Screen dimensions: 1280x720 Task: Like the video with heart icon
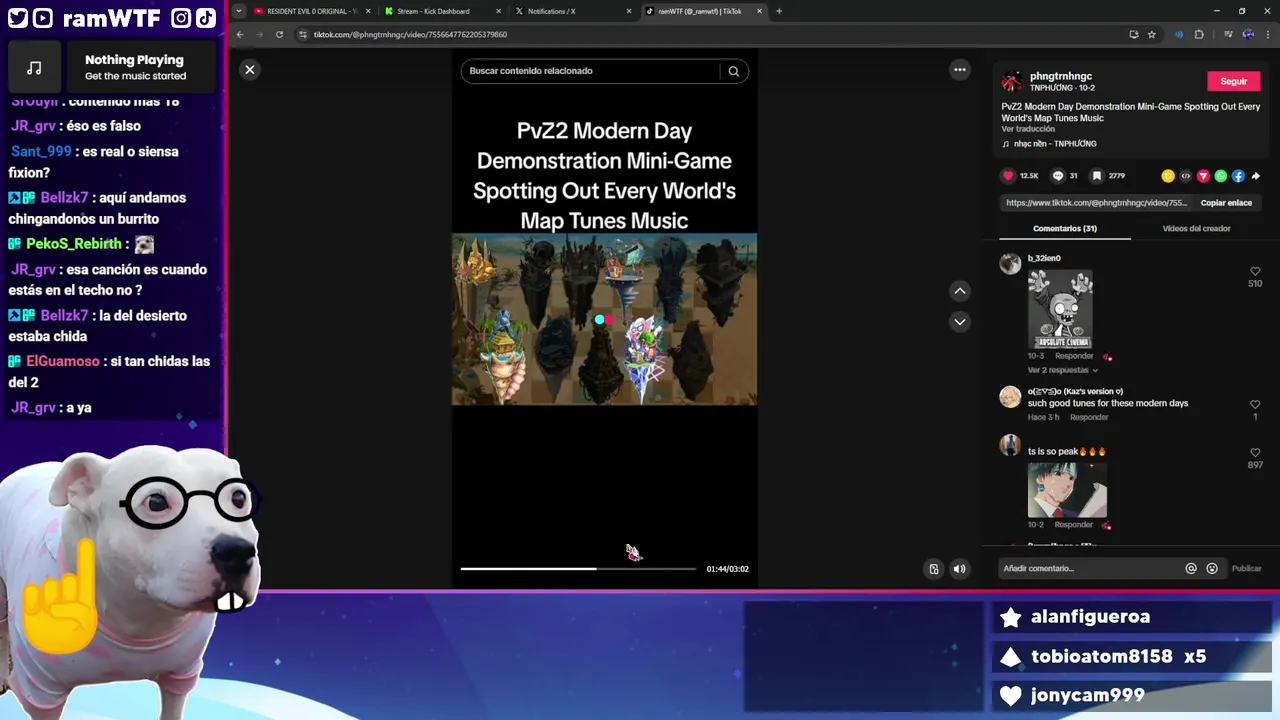coord(1008,176)
